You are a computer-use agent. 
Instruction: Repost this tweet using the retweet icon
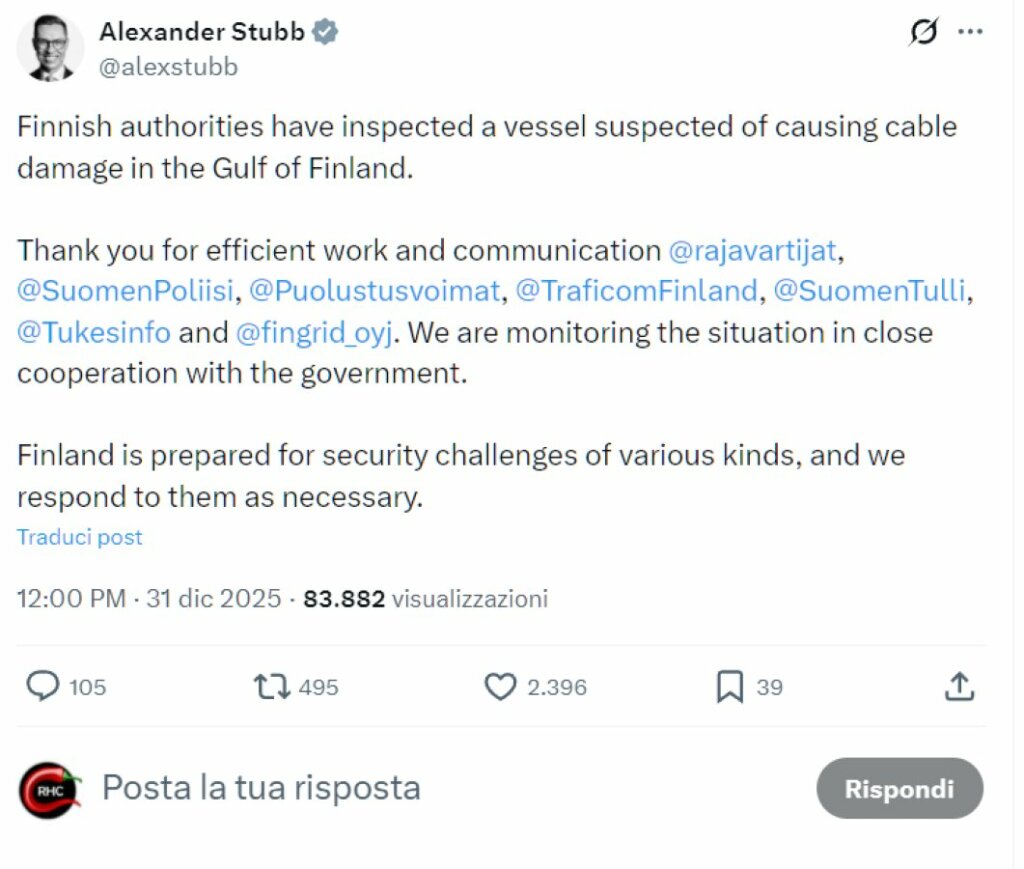pos(271,686)
